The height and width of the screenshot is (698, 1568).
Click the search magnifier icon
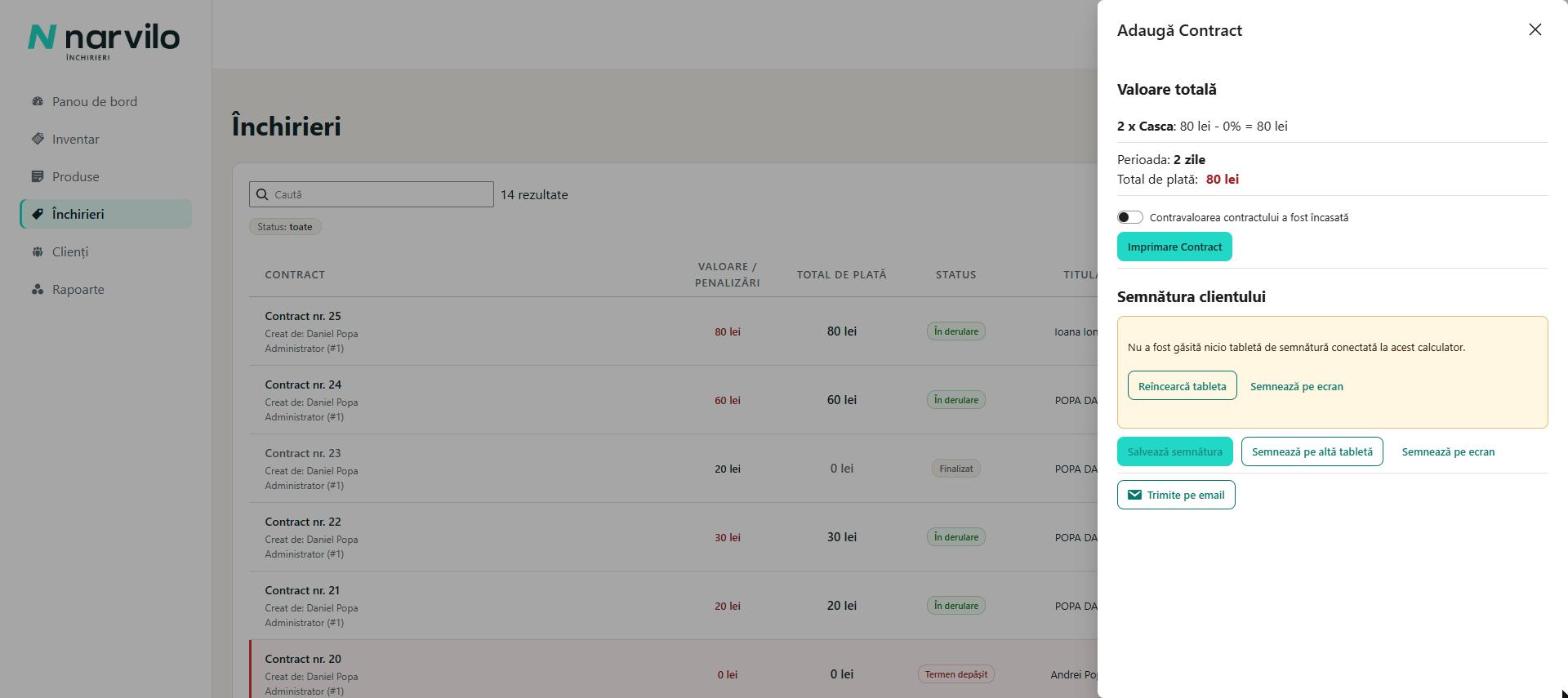point(262,194)
